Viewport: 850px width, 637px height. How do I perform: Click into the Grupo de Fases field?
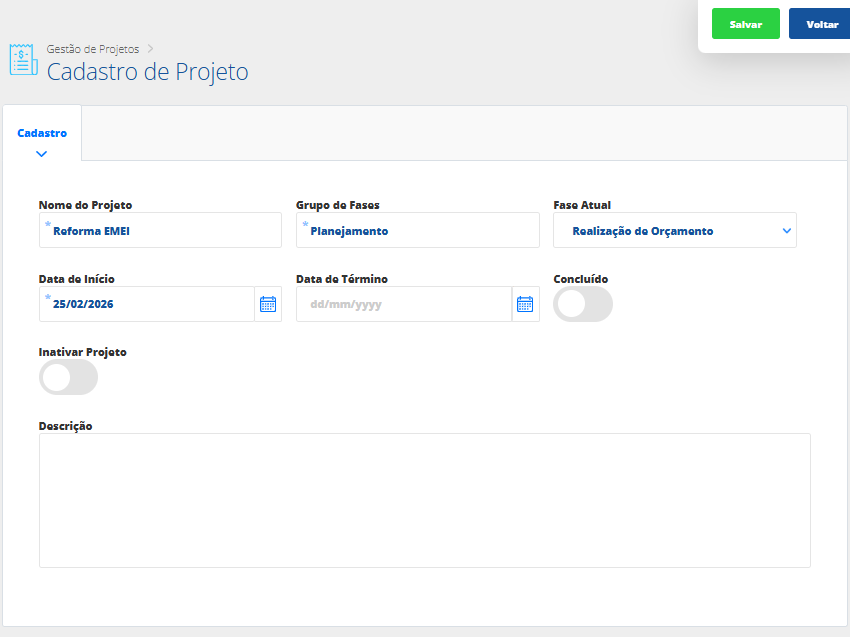[418, 231]
